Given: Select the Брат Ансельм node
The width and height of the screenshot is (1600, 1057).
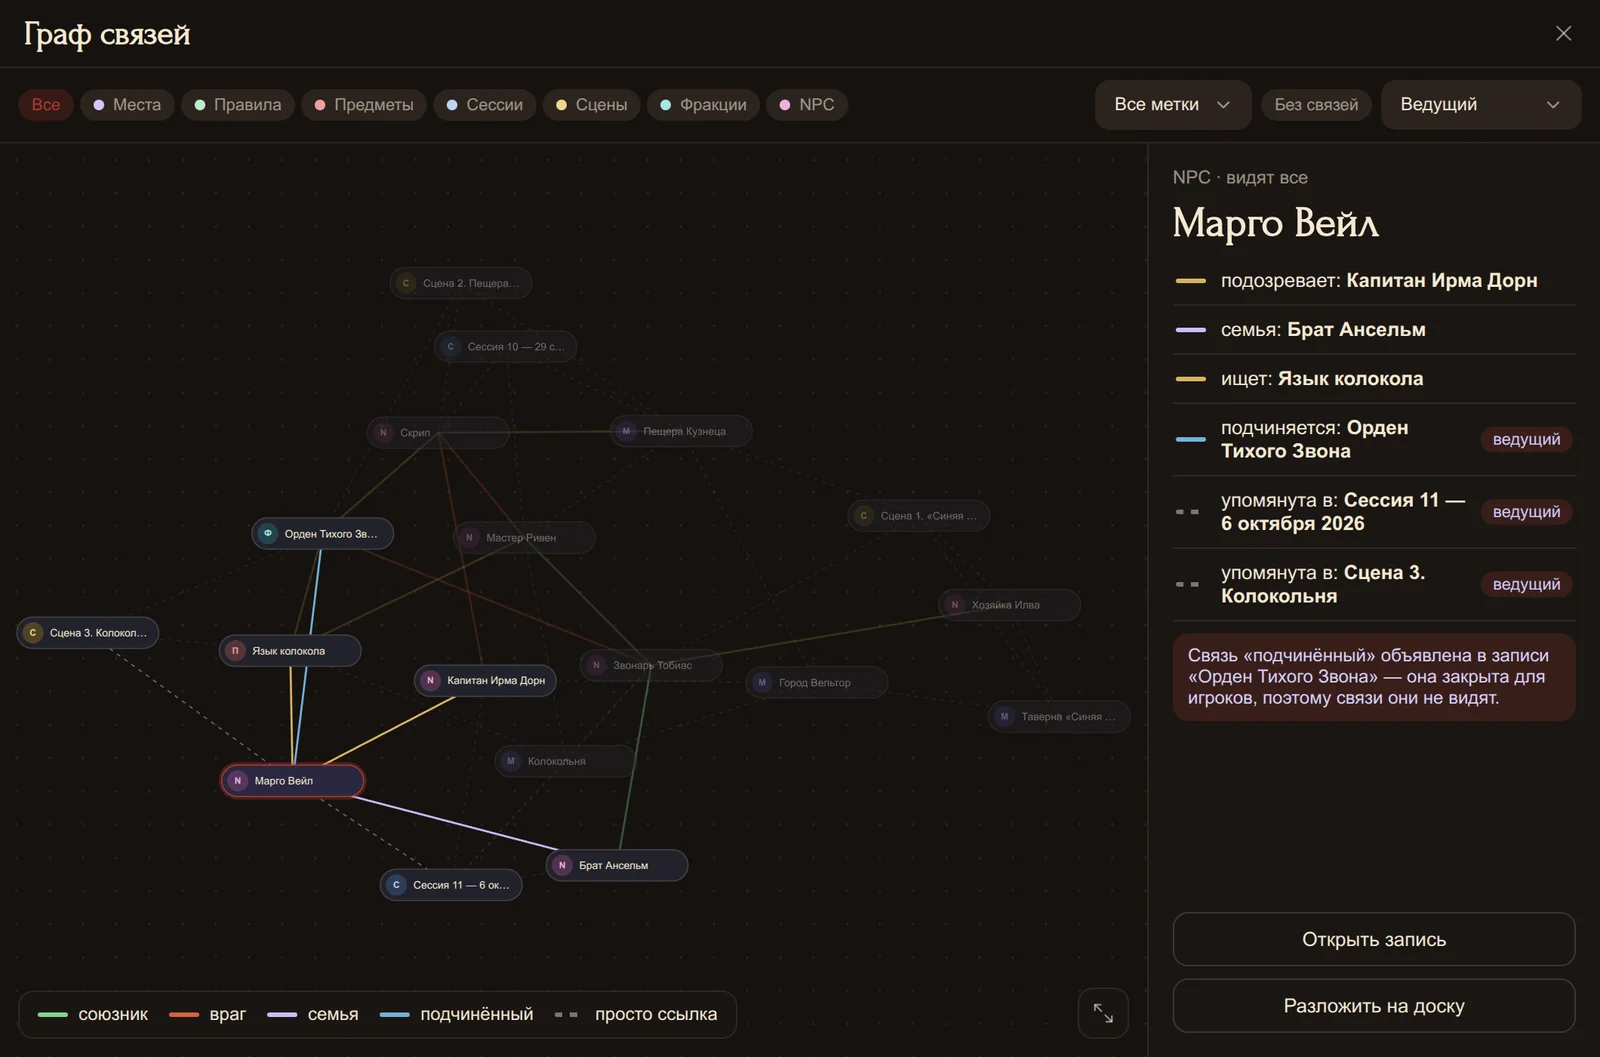Looking at the screenshot, I should pos(617,865).
